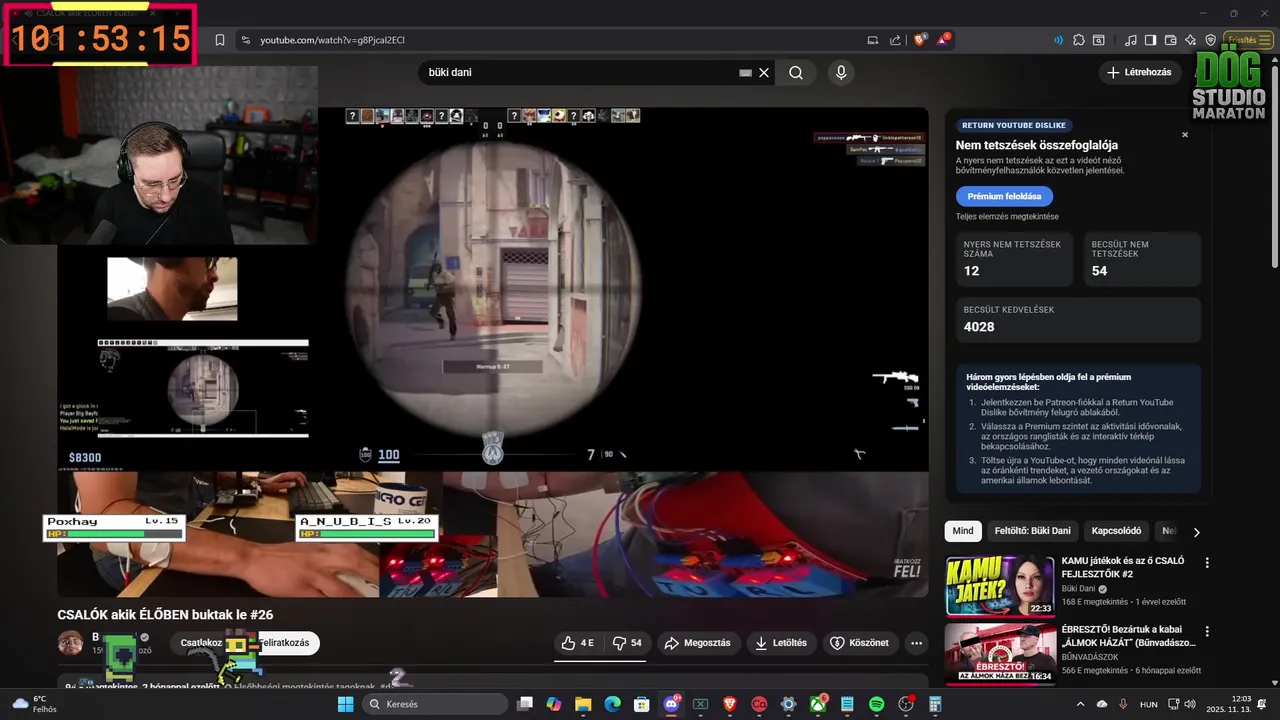Click the 'Becsült nem tetszések' card showing 54
Viewport: 1280px width, 720px height.
tap(1142, 259)
